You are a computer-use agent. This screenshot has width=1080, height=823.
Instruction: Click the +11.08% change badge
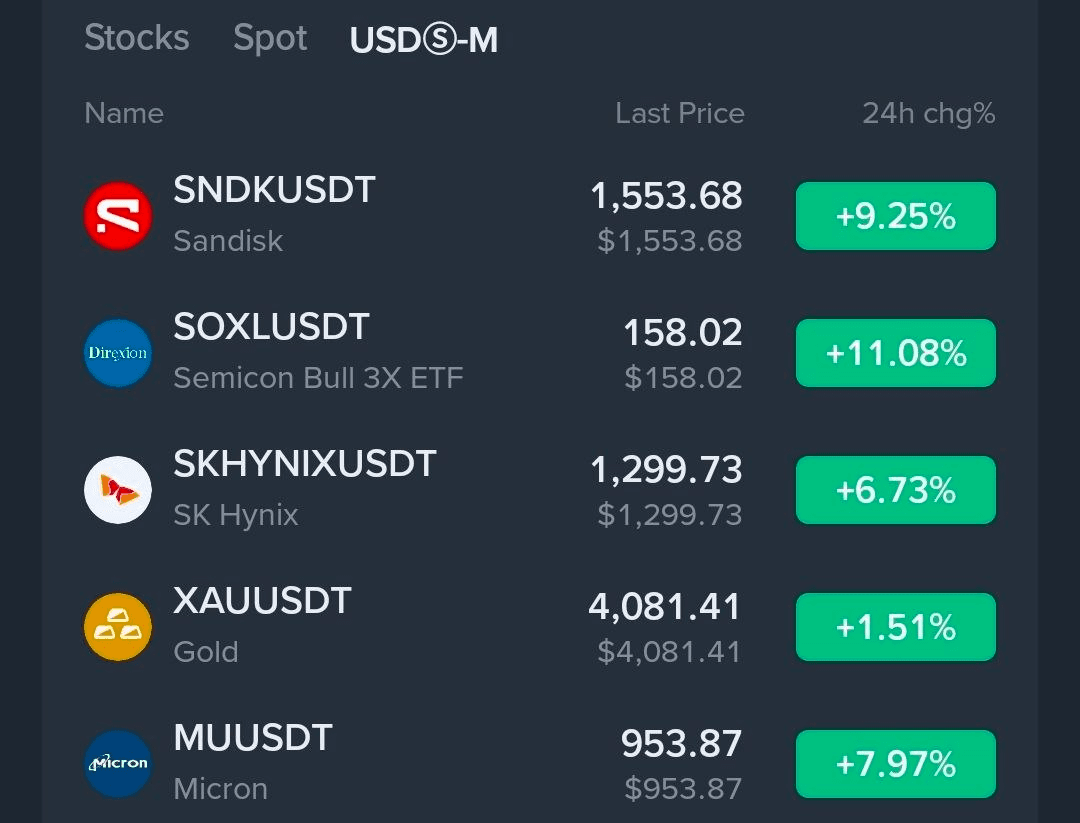pyautogui.click(x=895, y=353)
